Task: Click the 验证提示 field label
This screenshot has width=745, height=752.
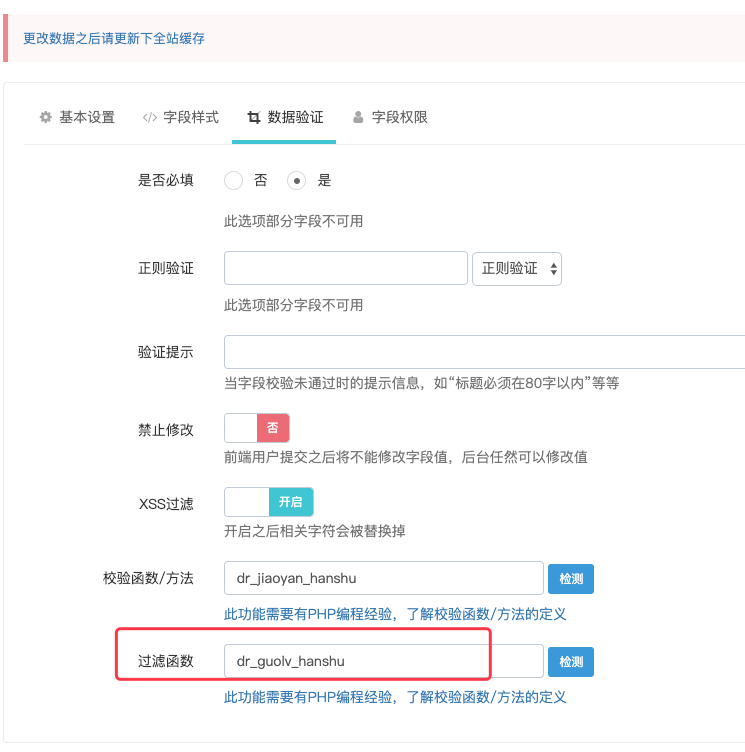Action: (x=166, y=352)
